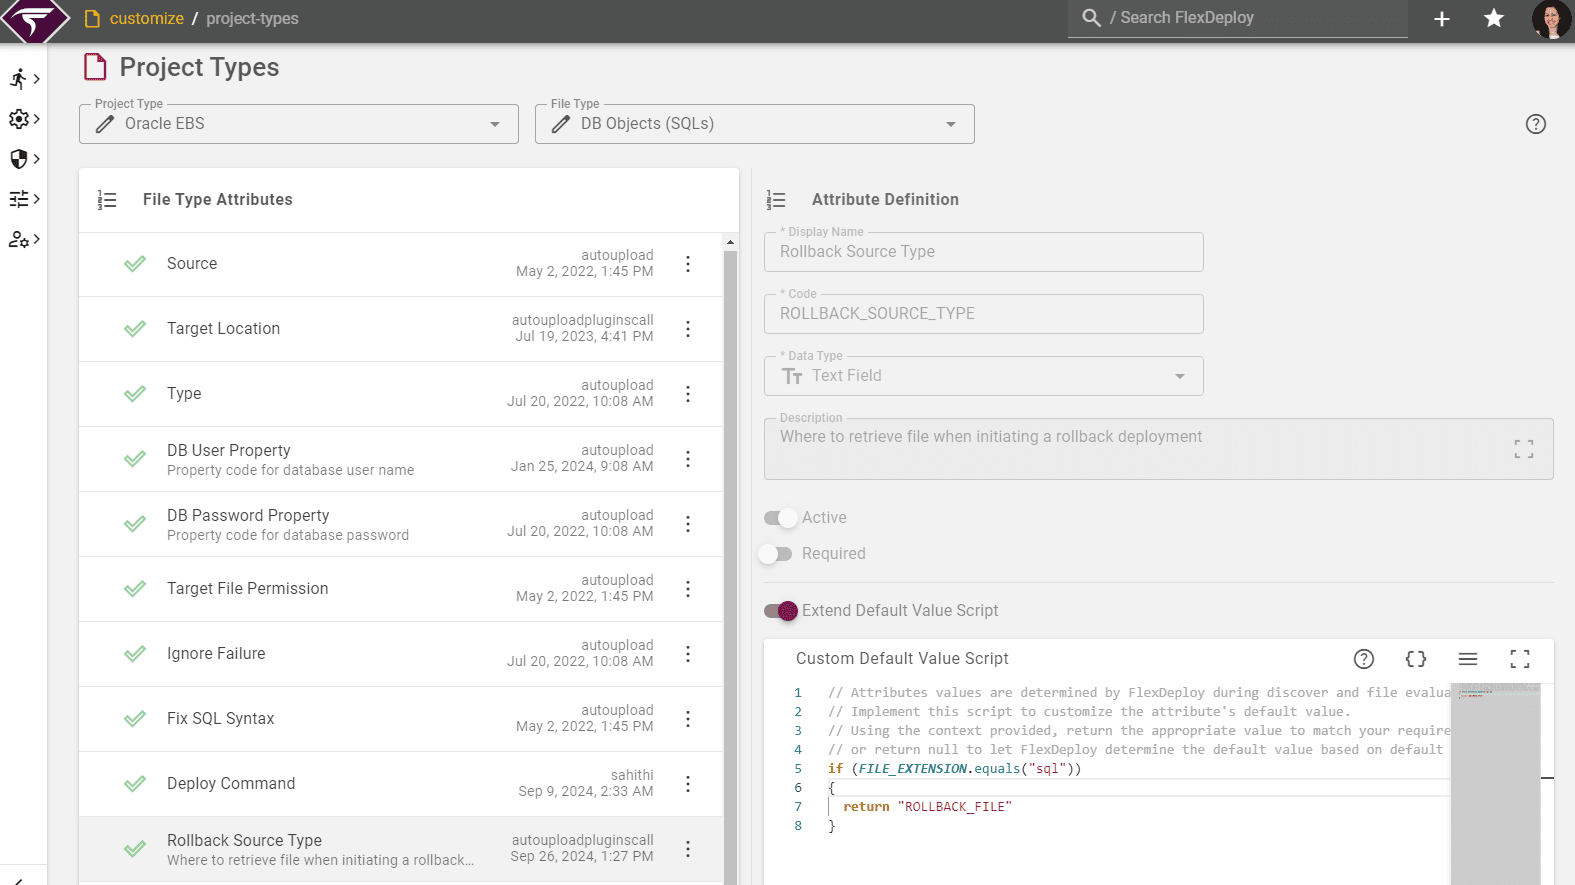Toggle the Active switch
Viewport: 1575px width, 885px height.
pos(781,518)
